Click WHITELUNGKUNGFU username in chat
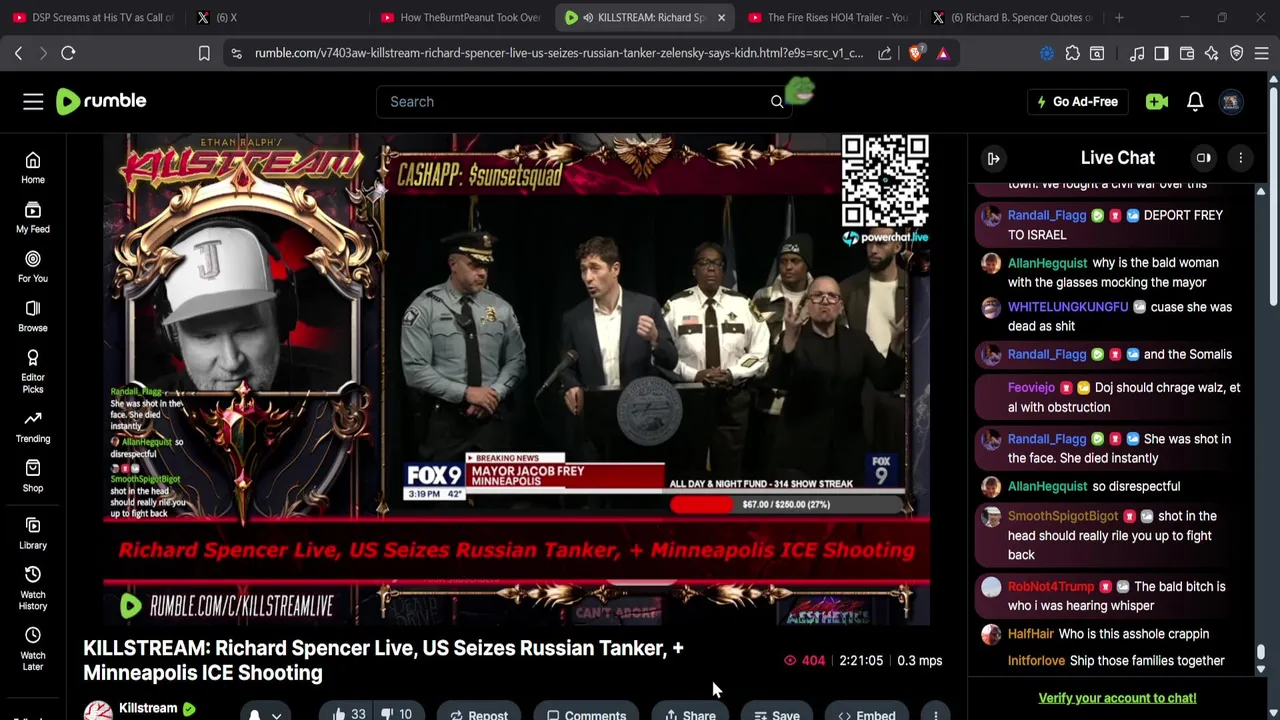 1068,307
